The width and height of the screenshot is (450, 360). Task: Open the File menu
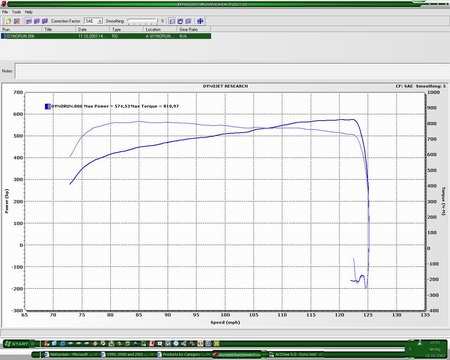pyautogui.click(x=5, y=12)
